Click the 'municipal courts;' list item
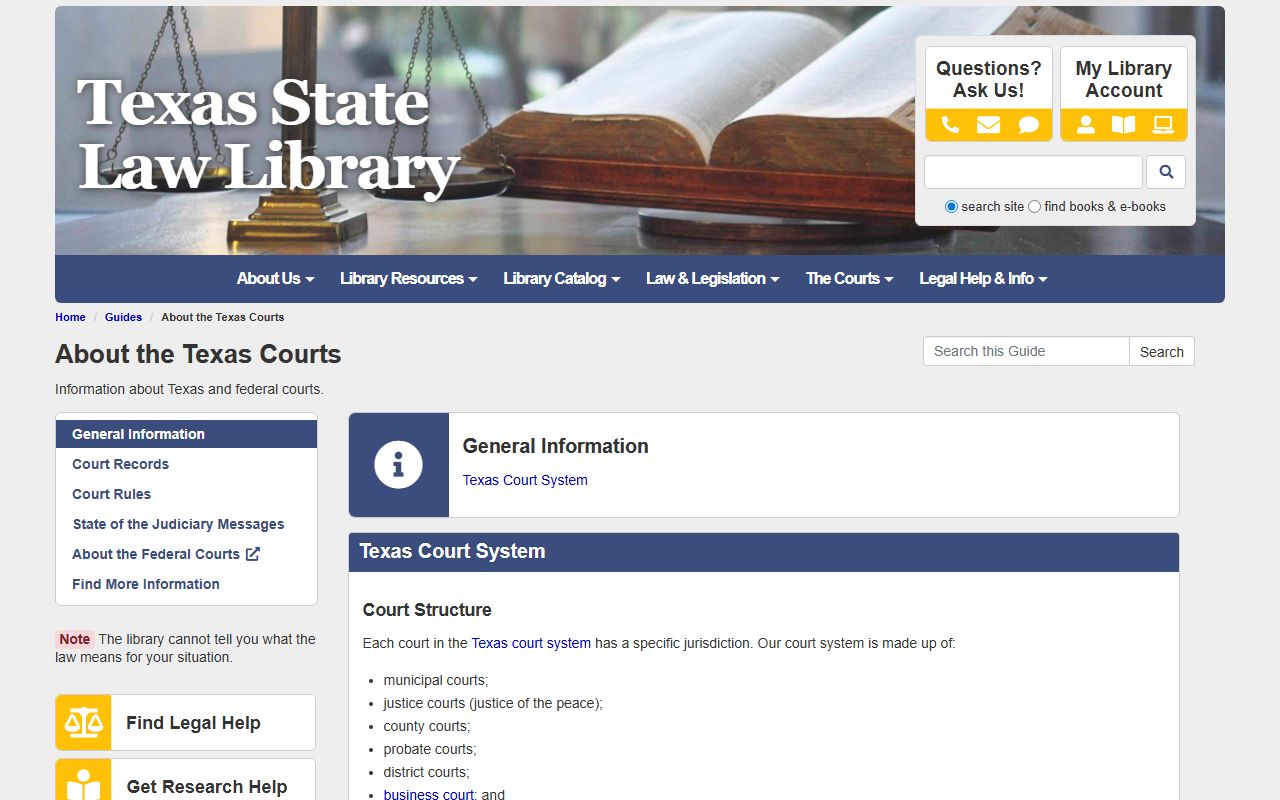Screen dimensions: 1280x800 coord(436,680)
